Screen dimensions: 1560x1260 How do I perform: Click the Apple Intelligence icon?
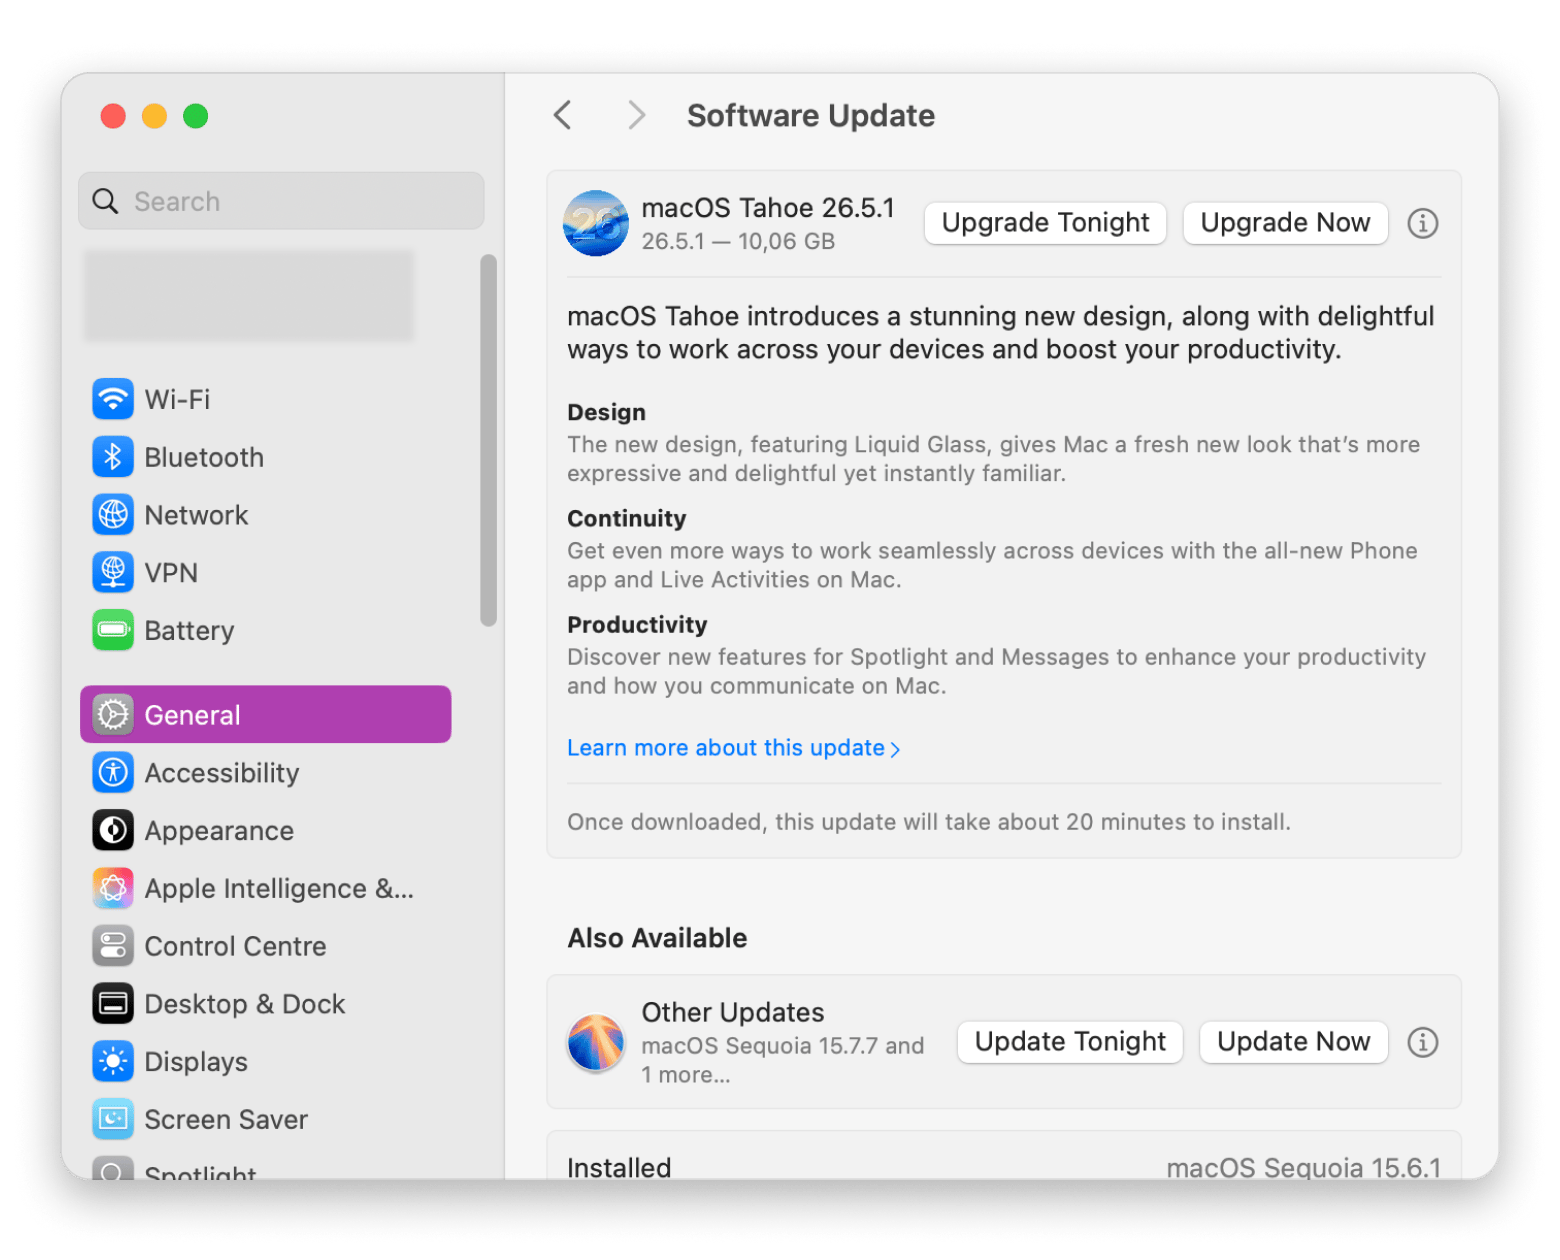[x=113, y=888]
